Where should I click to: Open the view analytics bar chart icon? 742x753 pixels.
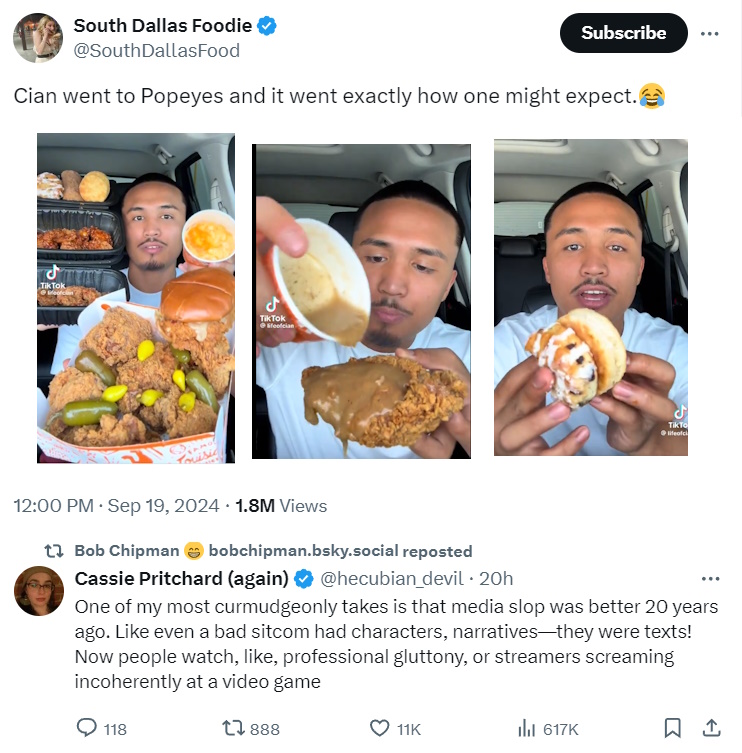click(x=526, y=728)
